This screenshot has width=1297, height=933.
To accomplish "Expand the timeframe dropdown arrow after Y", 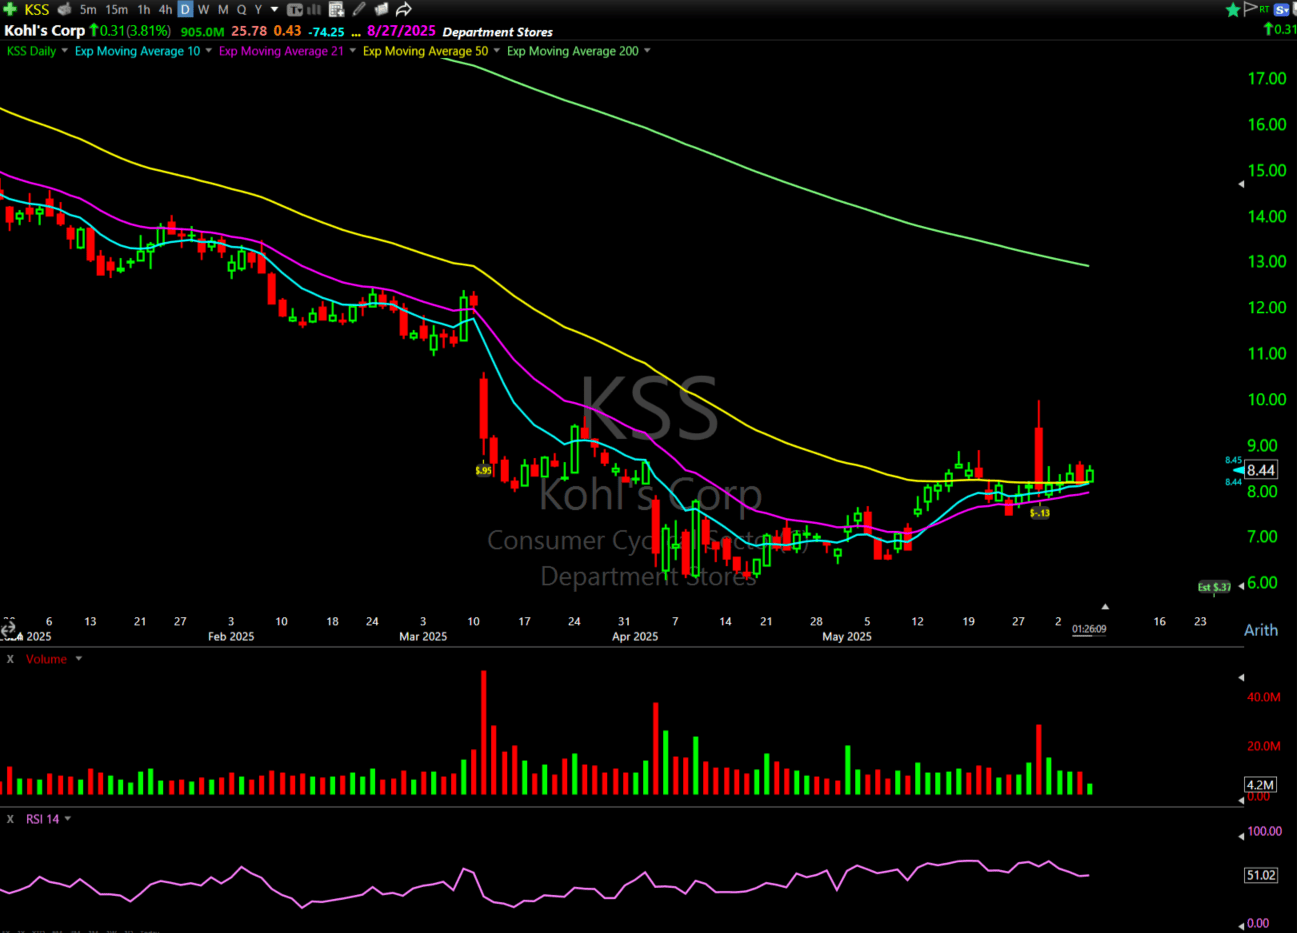I will (x=275, y=9).
